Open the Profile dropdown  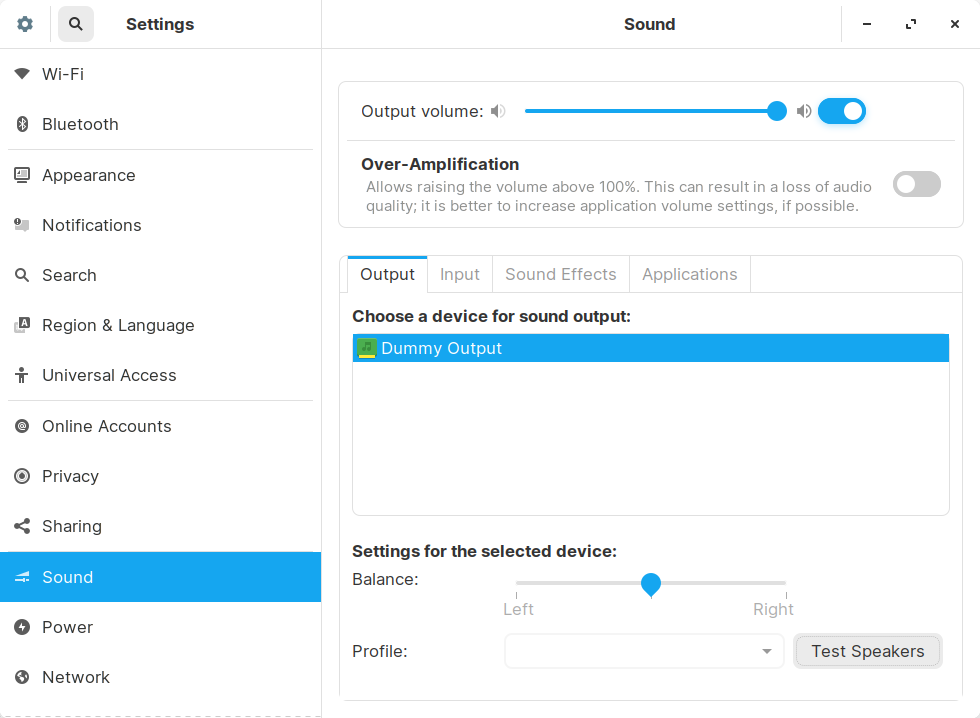point(644,651)
